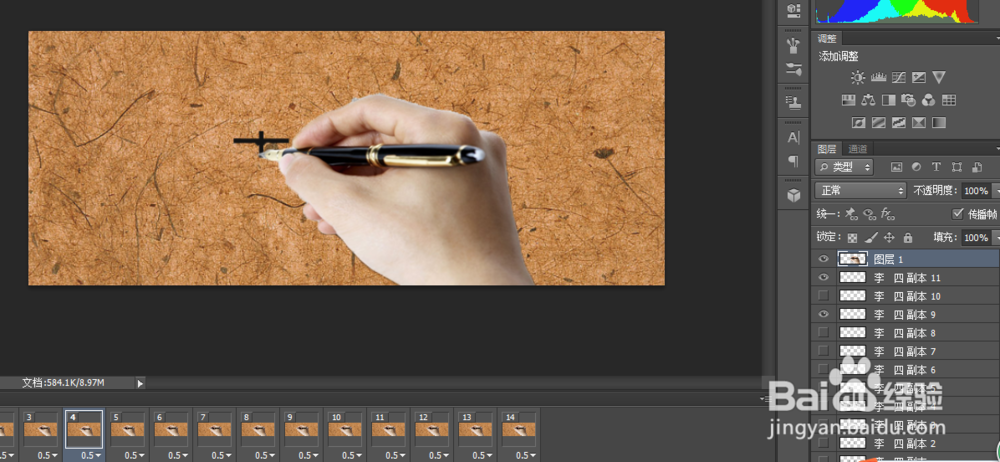Filter layers by shape layers
This screenshot has width=1000, height=462.
pos(957,167)
